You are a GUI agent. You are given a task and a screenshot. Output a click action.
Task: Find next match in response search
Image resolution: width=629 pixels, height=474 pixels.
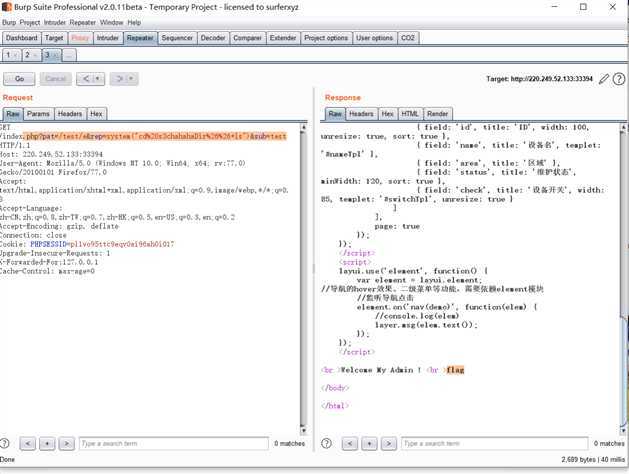tap(388, 444)
